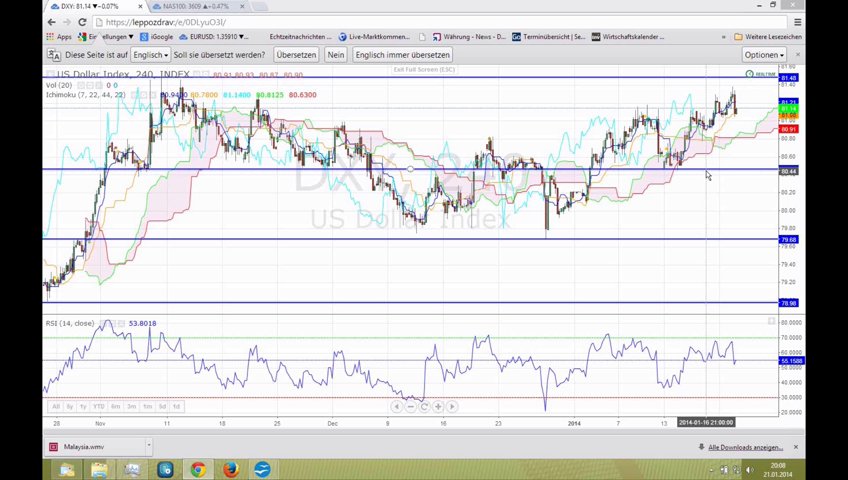The image size is (848, 480).
Task: Open the Apps bookmarks shortcut
Action: [58, 37]
